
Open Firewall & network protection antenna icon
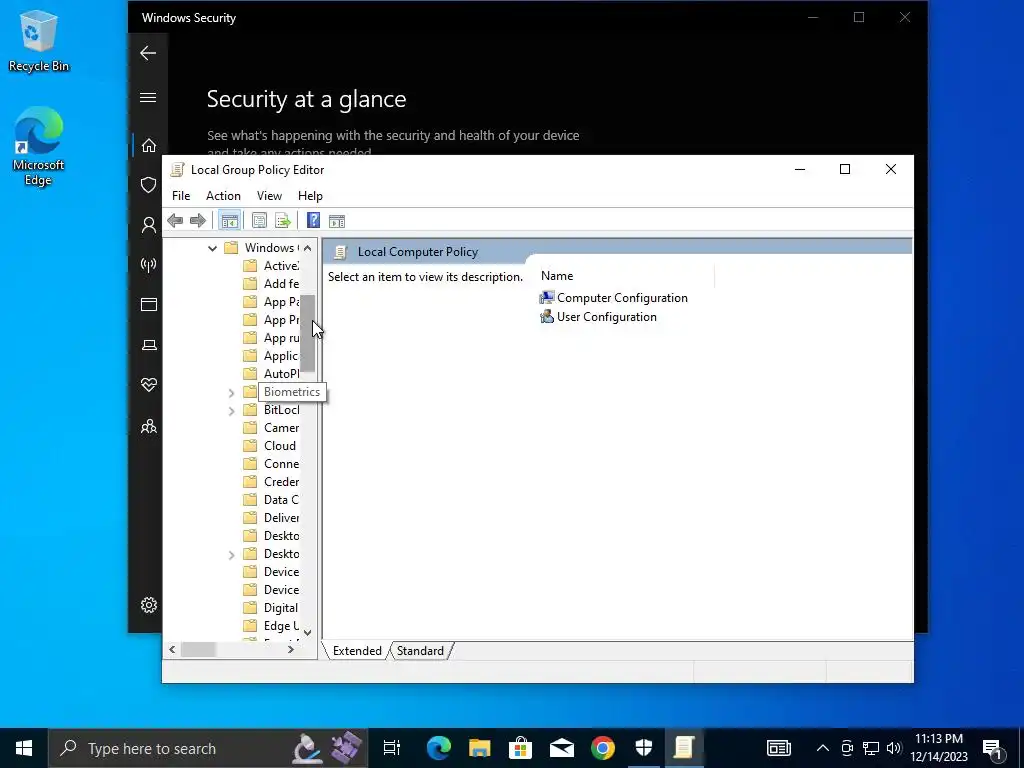coord(149,264)
